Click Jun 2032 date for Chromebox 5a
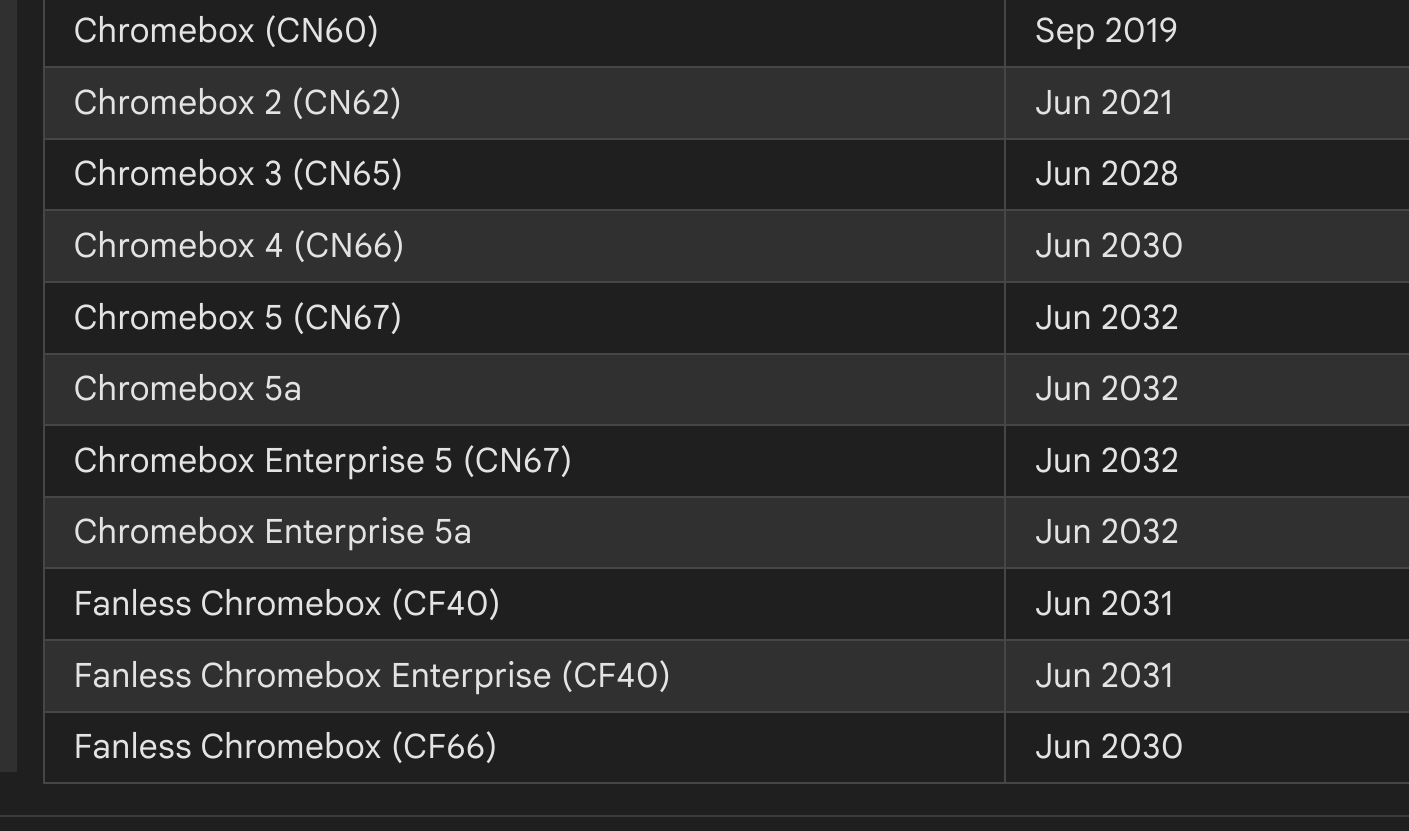The width and height of the screenshot is (1409, 831). click(1106, 389)
